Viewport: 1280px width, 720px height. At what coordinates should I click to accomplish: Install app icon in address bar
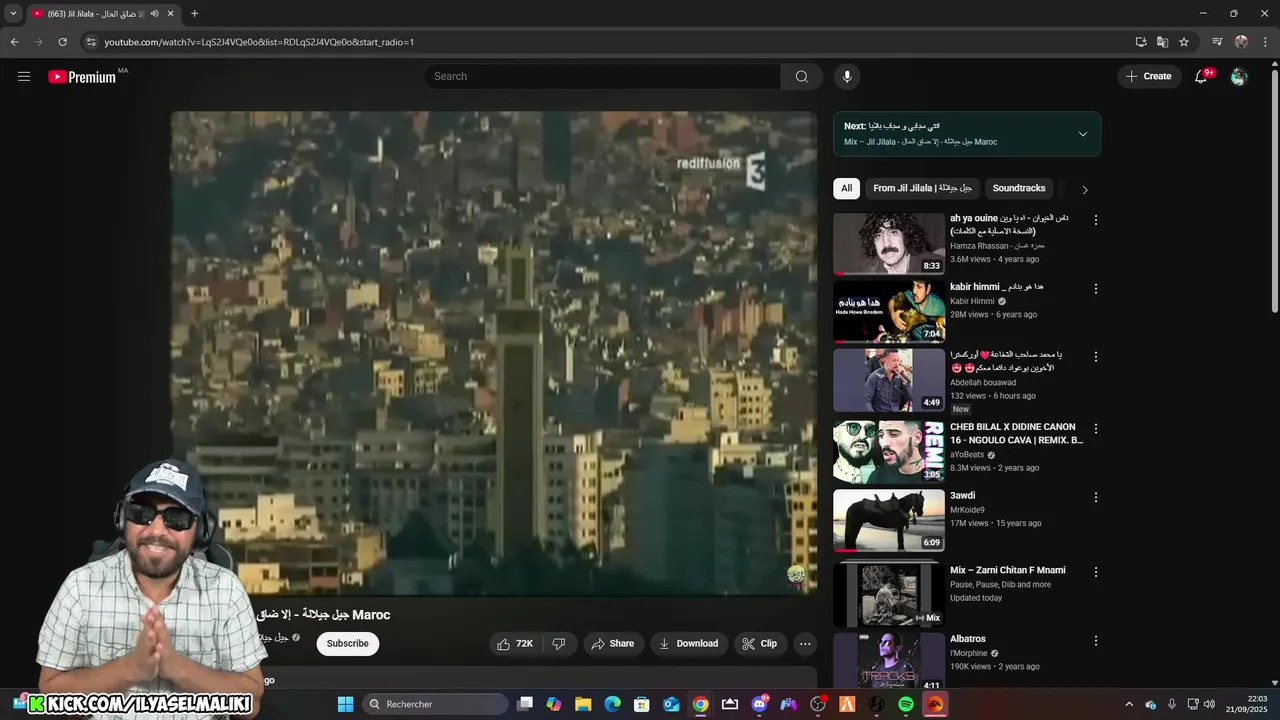coord(1141,42)
